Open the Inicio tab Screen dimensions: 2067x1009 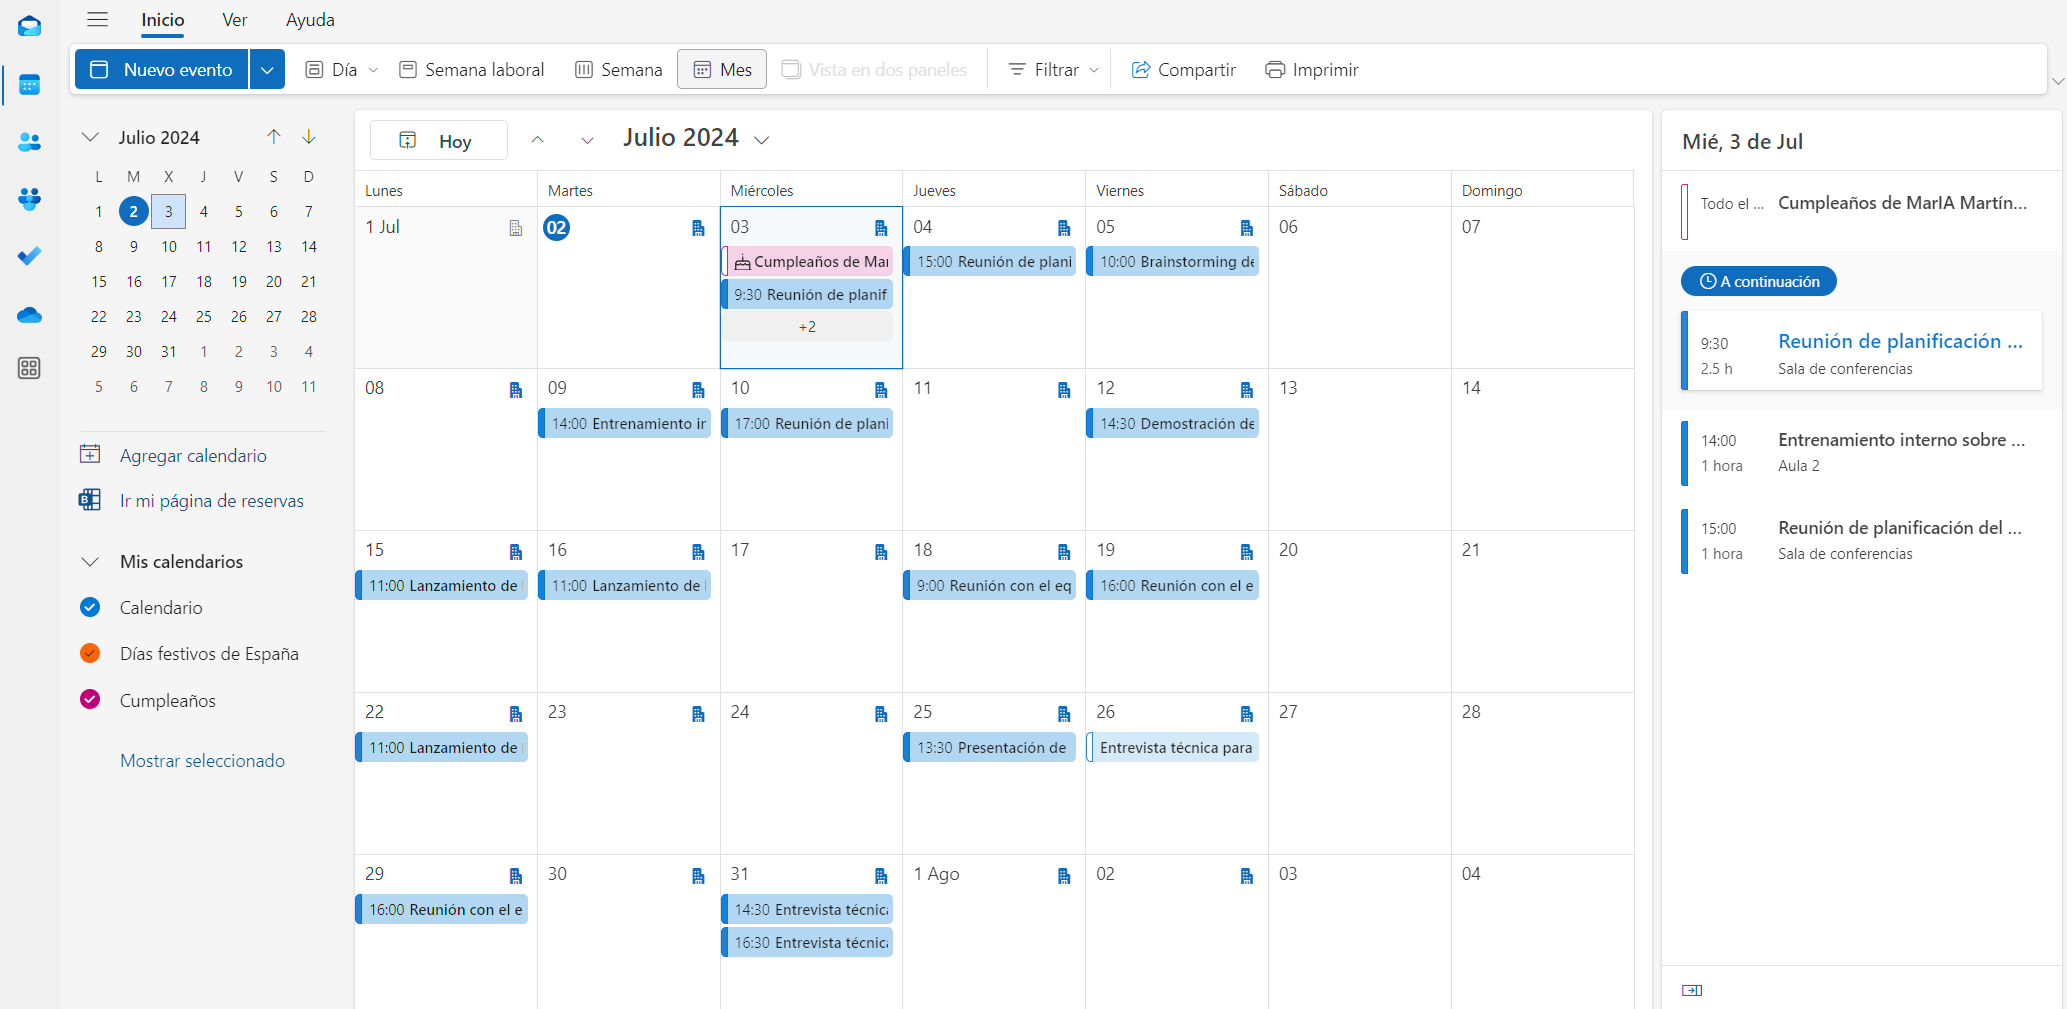[163, 19]
